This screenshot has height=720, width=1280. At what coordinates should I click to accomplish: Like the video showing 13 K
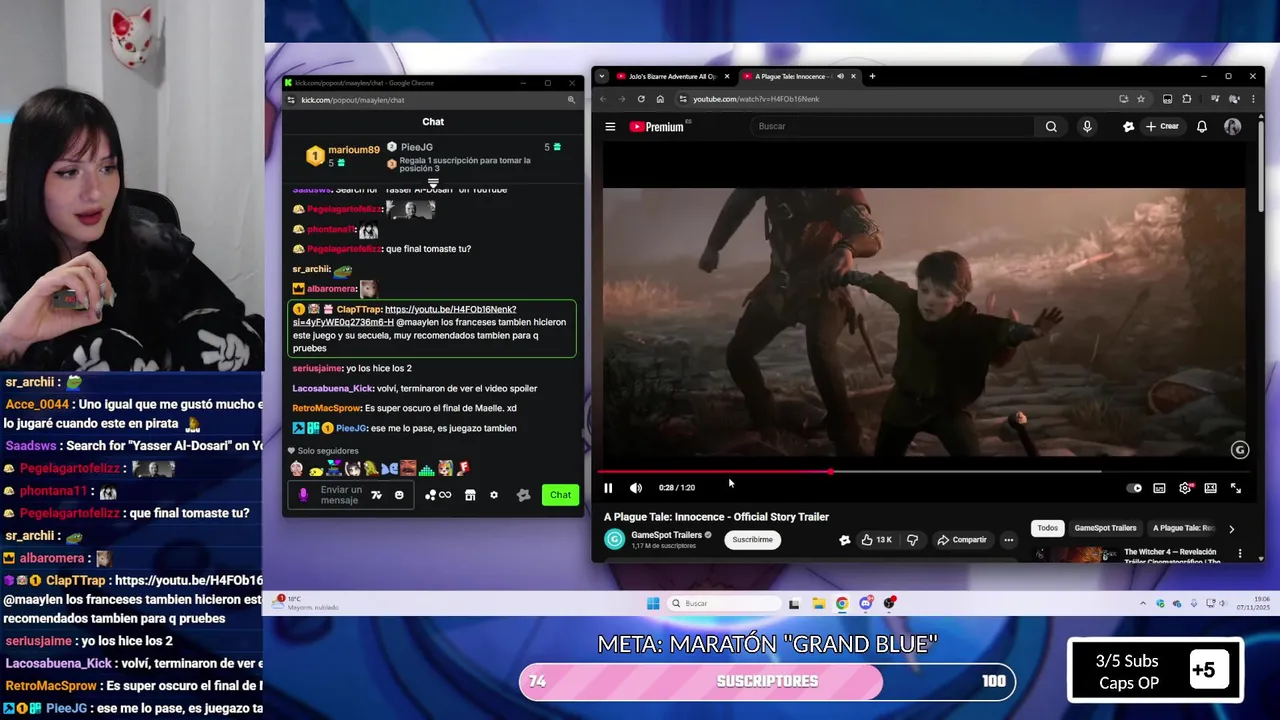click(x=876, y=540)
